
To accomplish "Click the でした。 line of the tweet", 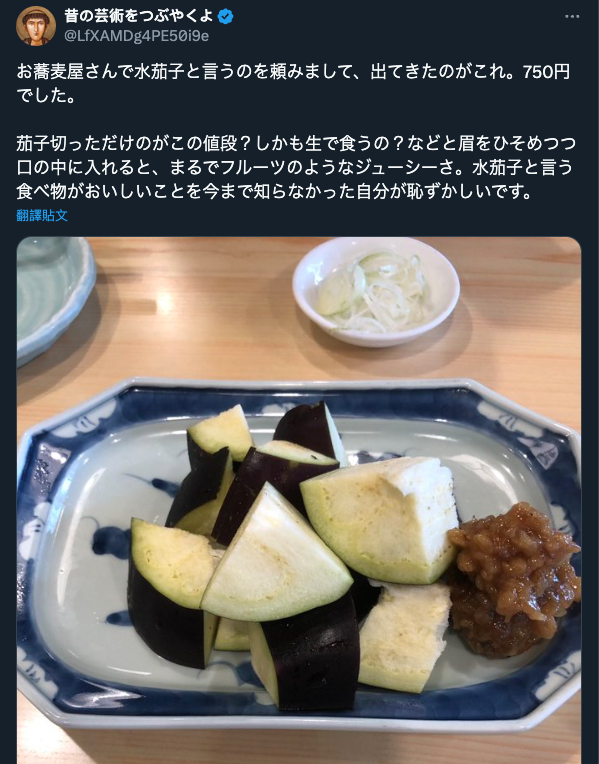I will click(47, 96).
